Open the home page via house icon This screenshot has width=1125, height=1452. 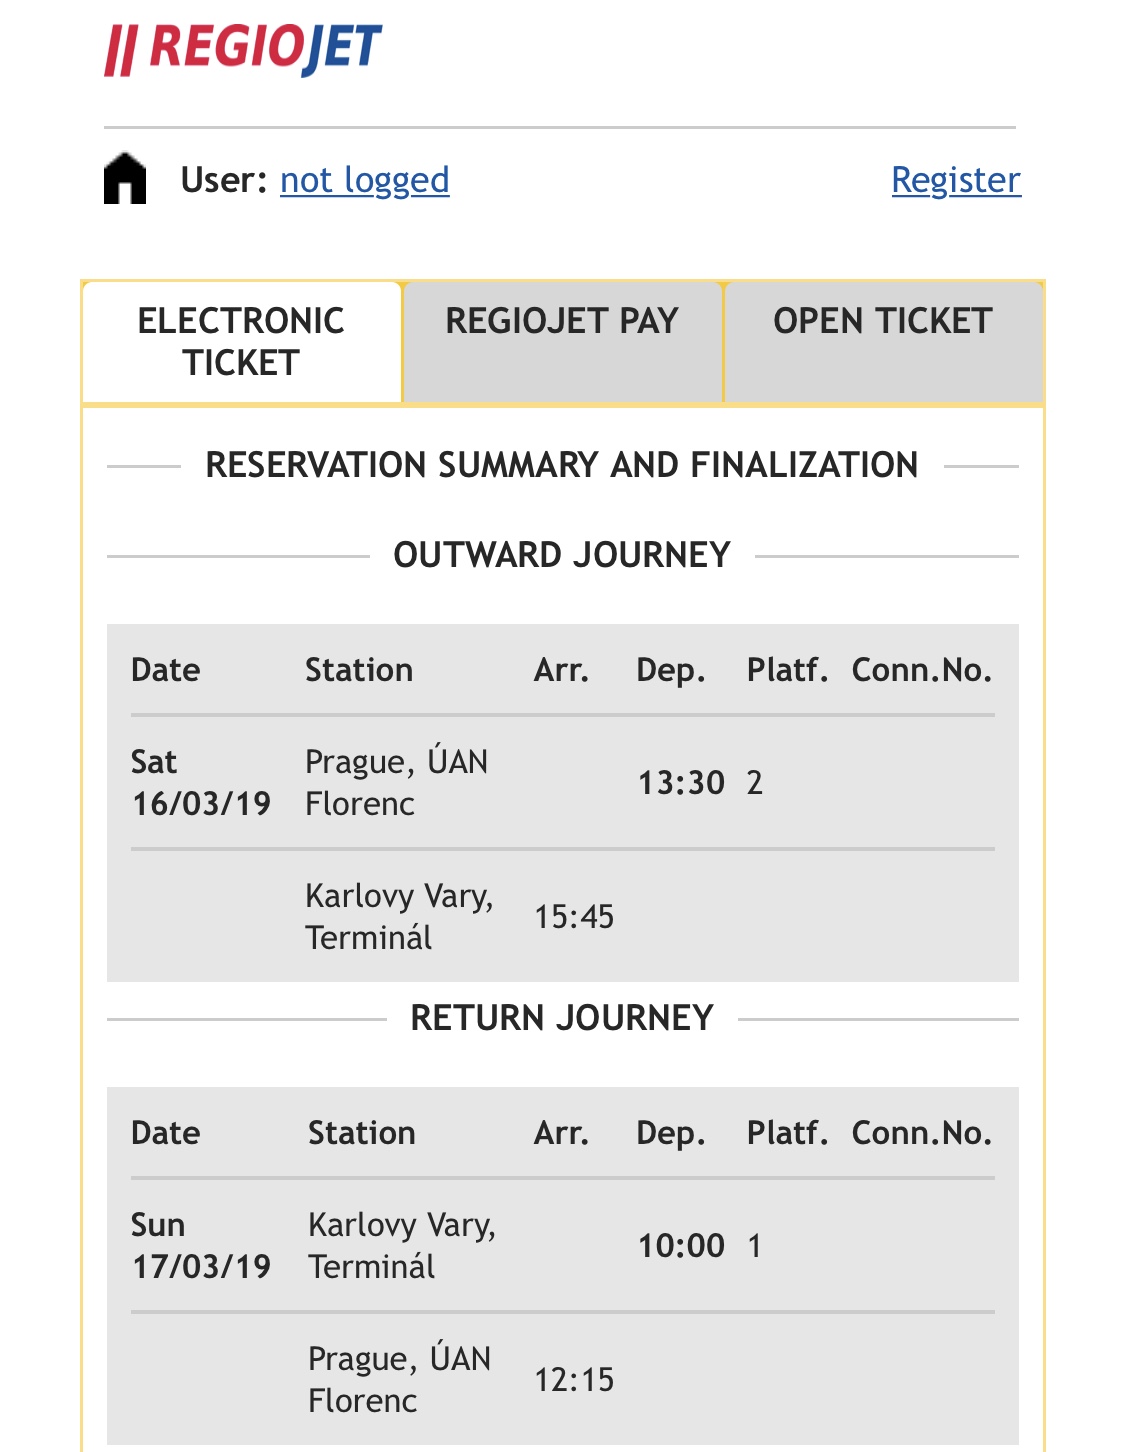point(125,179)
